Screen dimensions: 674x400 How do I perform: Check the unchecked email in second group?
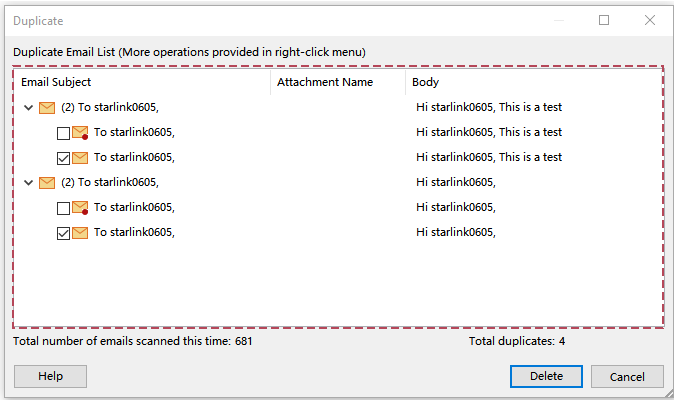coord(64,208)
